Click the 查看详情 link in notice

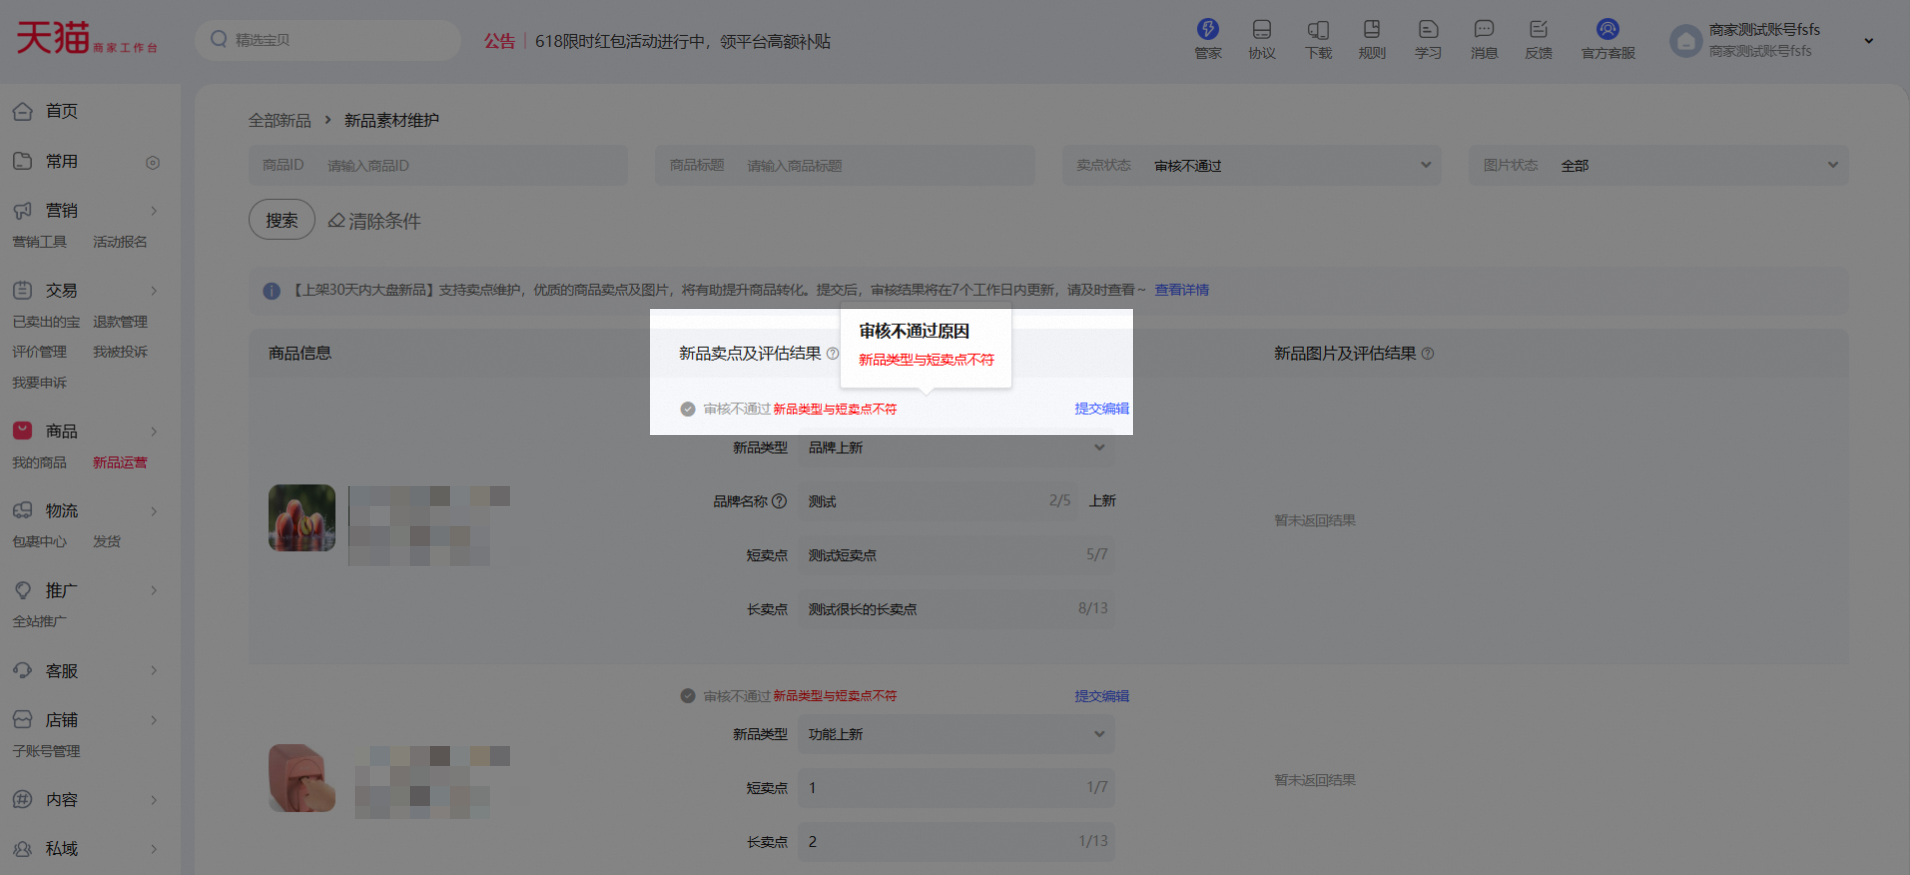pyautogui.click(x=1182, y=290)
